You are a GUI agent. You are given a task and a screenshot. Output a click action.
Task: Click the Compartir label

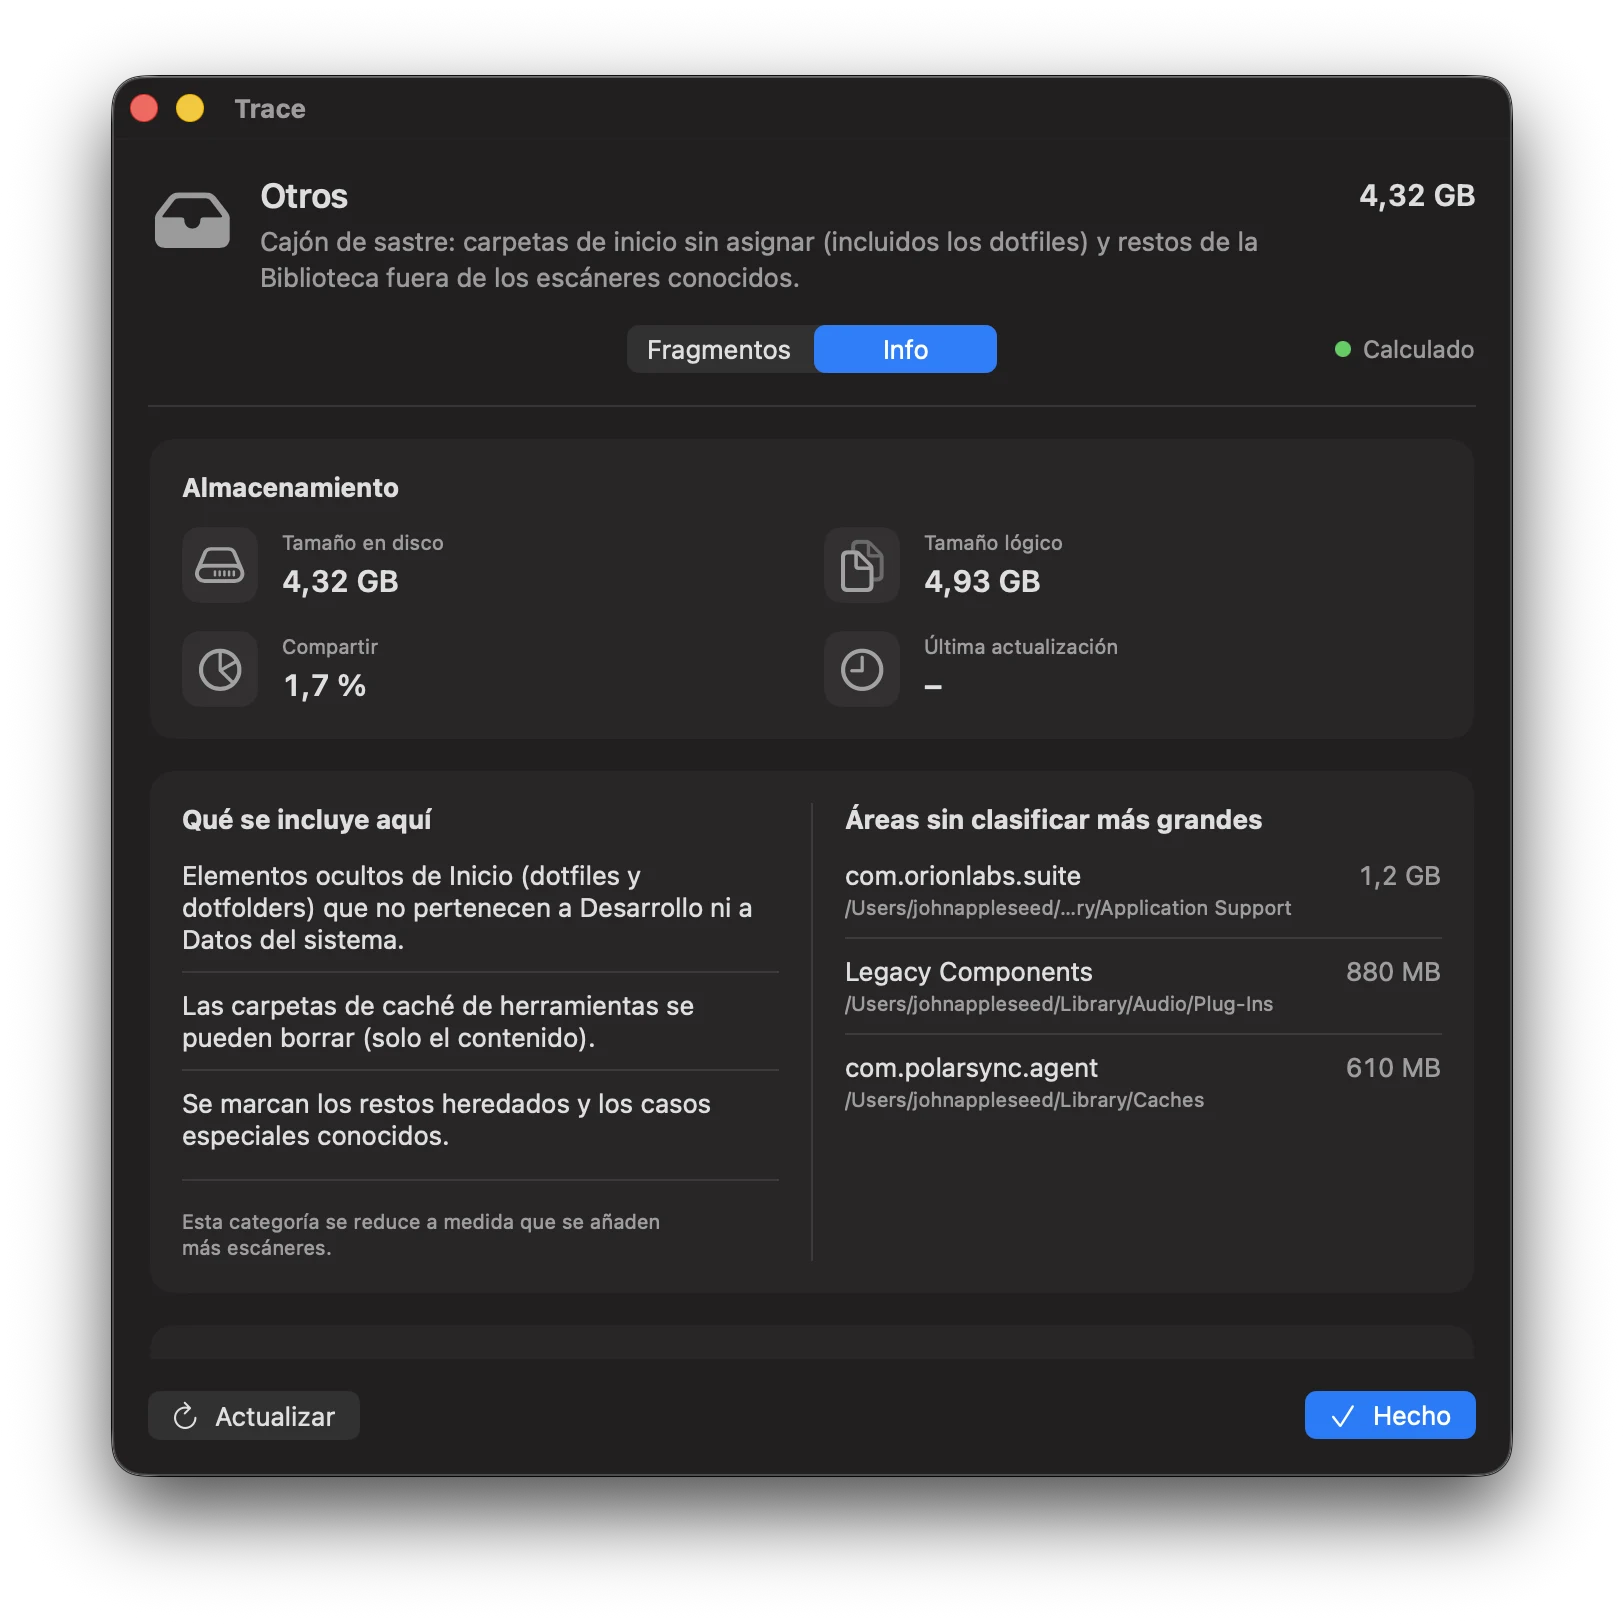(x=330, y=647)
